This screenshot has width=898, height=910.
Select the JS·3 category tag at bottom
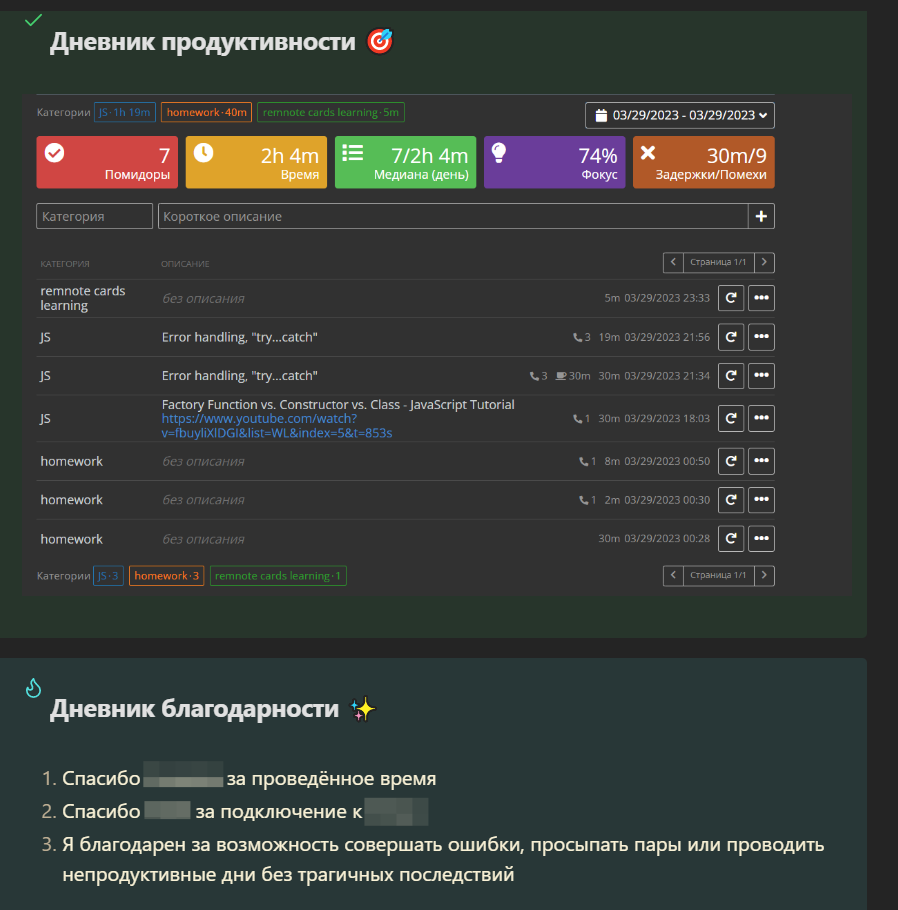109,576
